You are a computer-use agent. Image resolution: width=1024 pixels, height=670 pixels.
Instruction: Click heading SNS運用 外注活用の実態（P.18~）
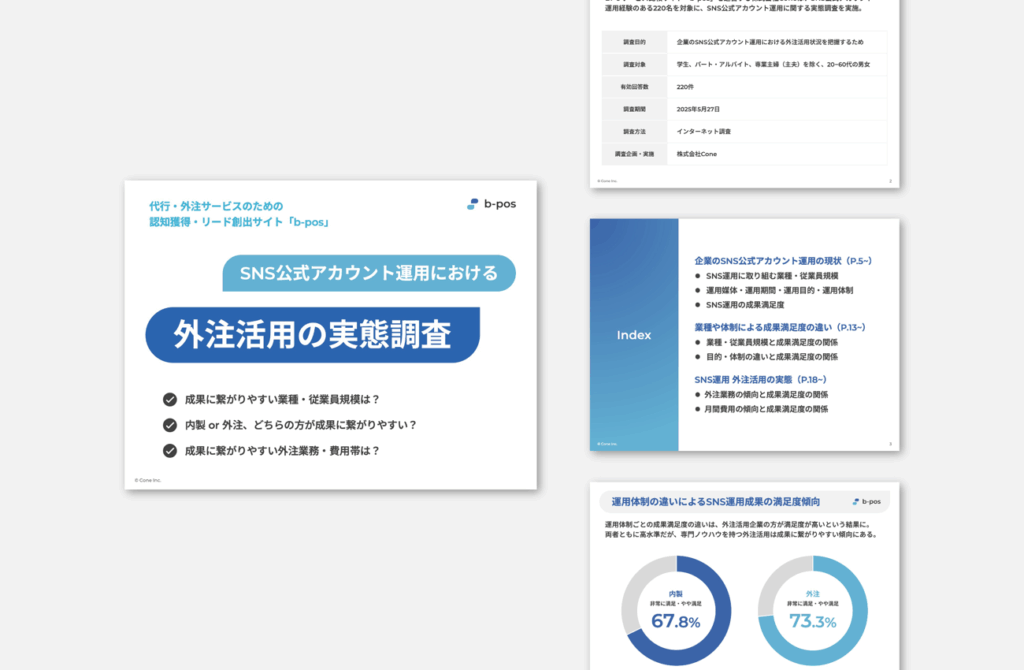coord(761,379)
